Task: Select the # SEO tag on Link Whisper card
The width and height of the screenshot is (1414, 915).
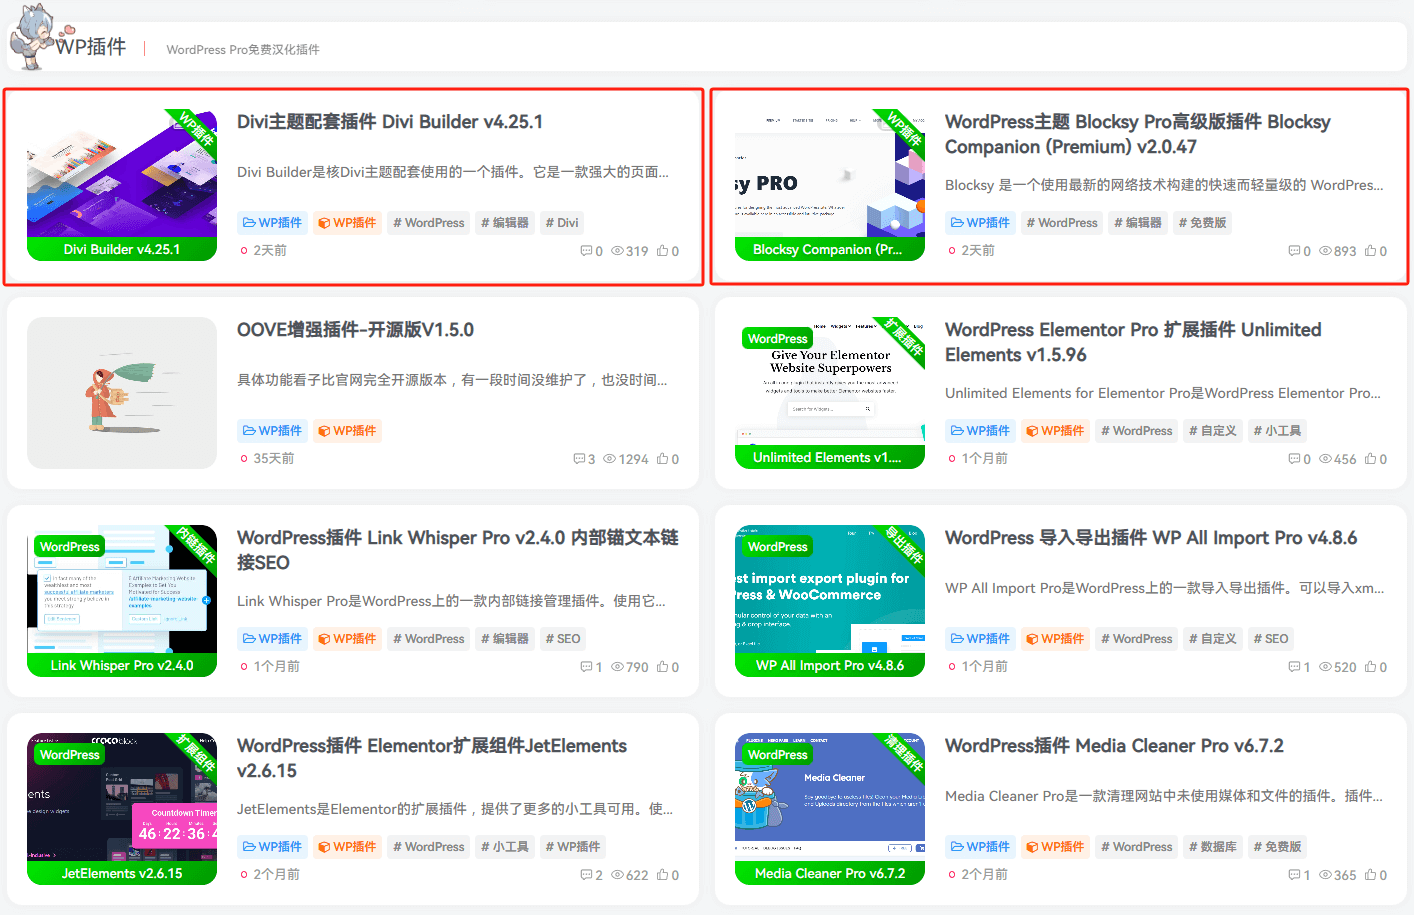Action: click(562, 639)
